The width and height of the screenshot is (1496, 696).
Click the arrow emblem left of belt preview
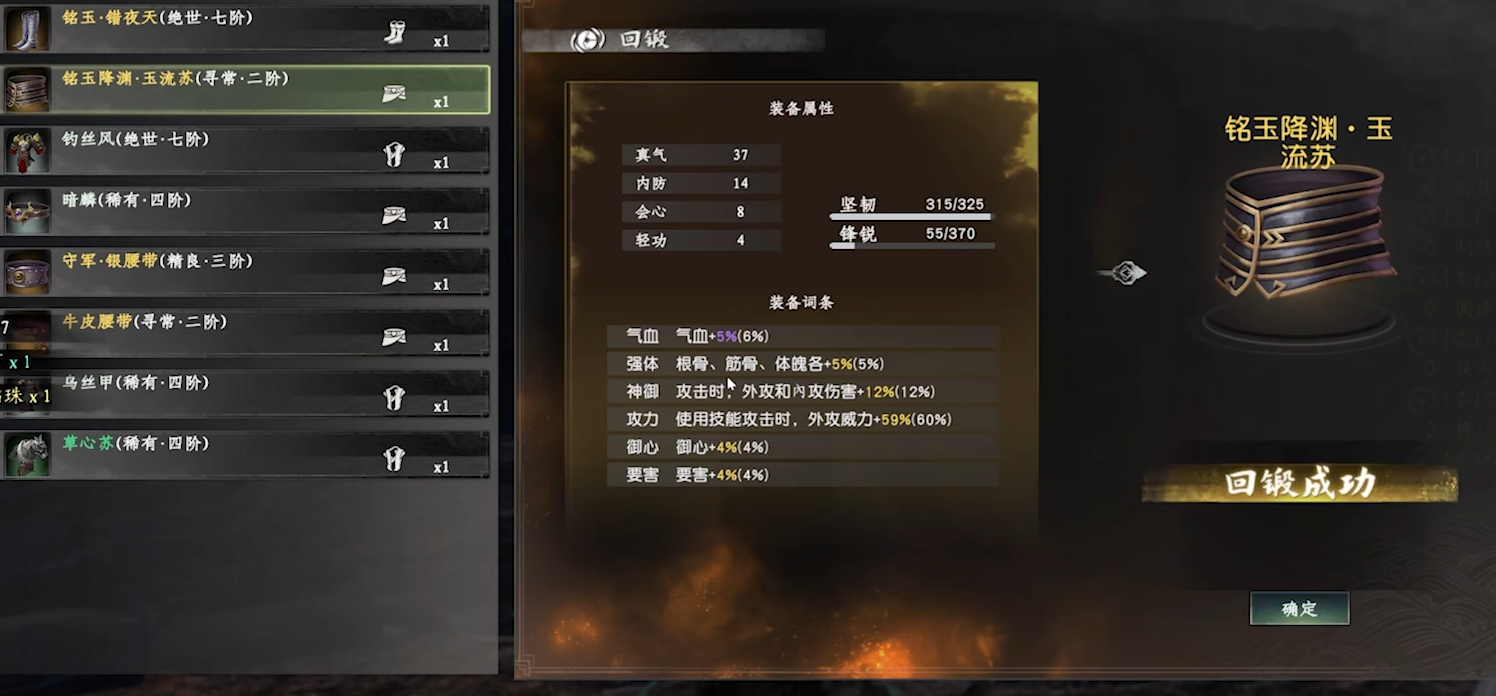(1121, 272)
